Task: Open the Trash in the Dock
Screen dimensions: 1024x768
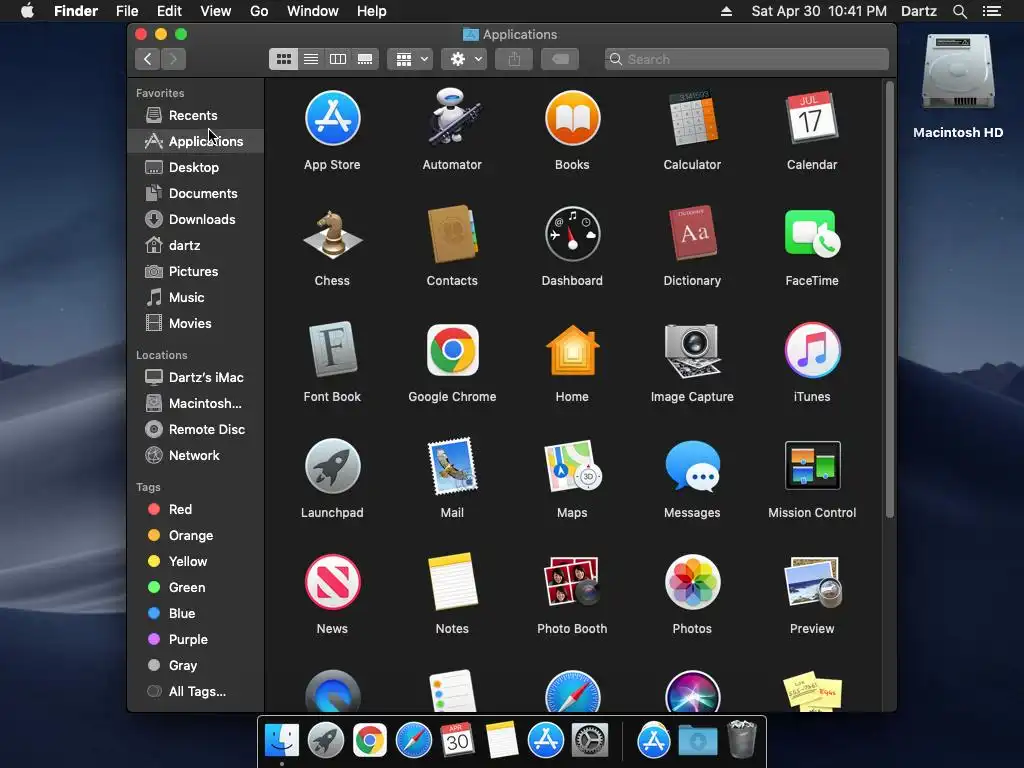Action: coord(741,740)
